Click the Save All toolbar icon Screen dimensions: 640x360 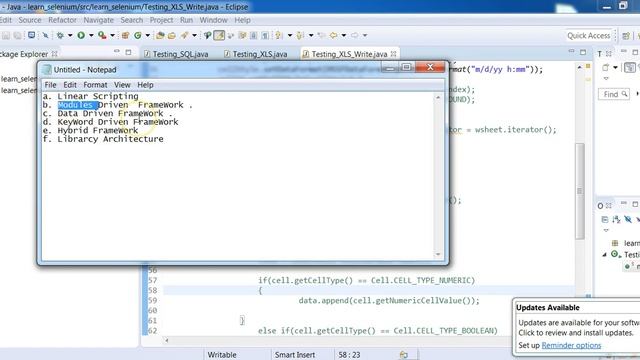coord(18,36)
